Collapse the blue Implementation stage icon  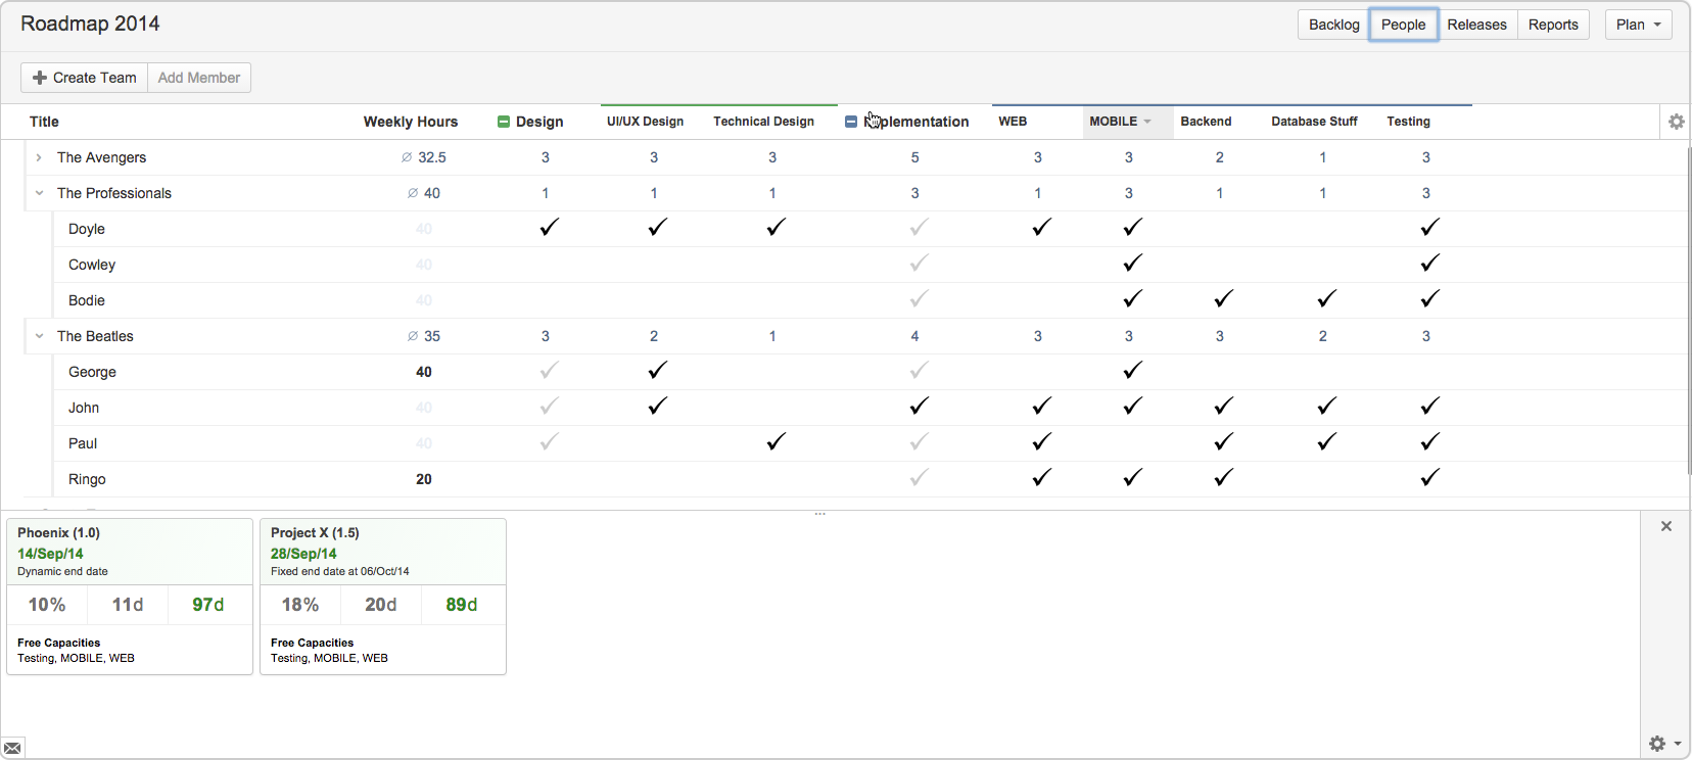(x=851, y=122)
